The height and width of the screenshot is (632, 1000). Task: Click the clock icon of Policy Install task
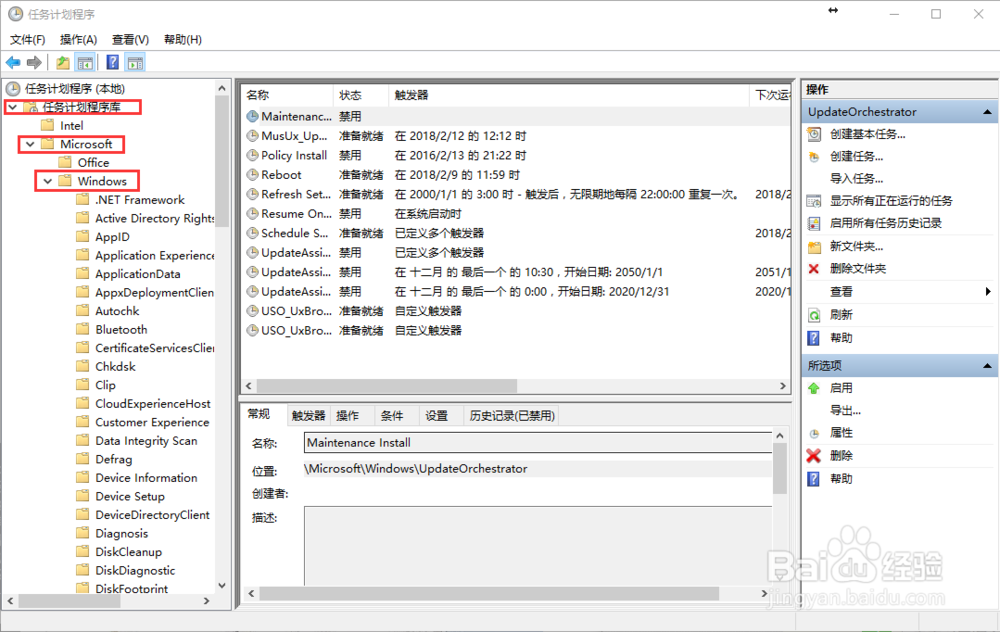(x=253, y=155)
